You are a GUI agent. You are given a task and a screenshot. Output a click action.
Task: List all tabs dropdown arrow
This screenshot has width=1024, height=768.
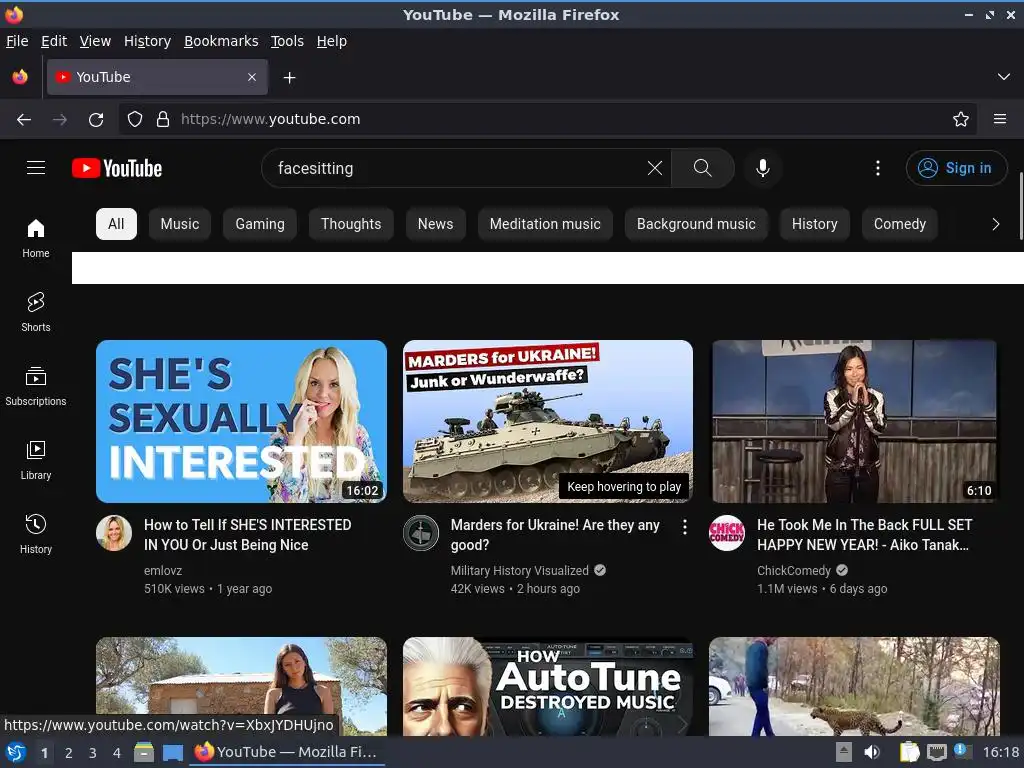pos(1004,77)
